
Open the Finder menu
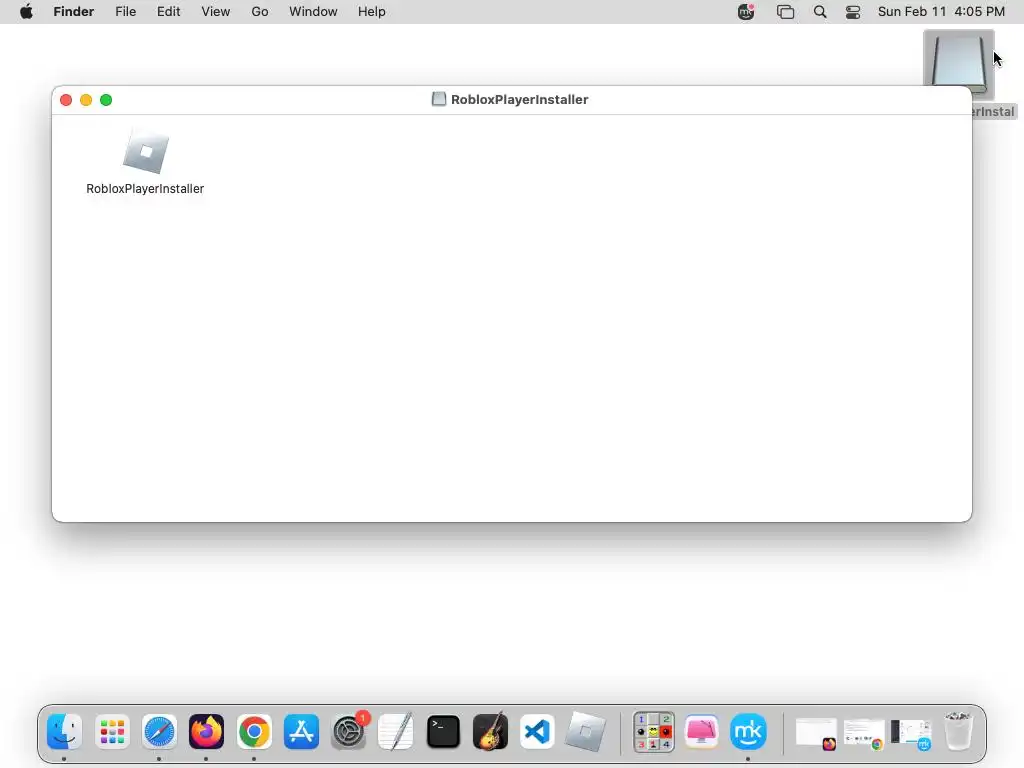pos(74,12)
